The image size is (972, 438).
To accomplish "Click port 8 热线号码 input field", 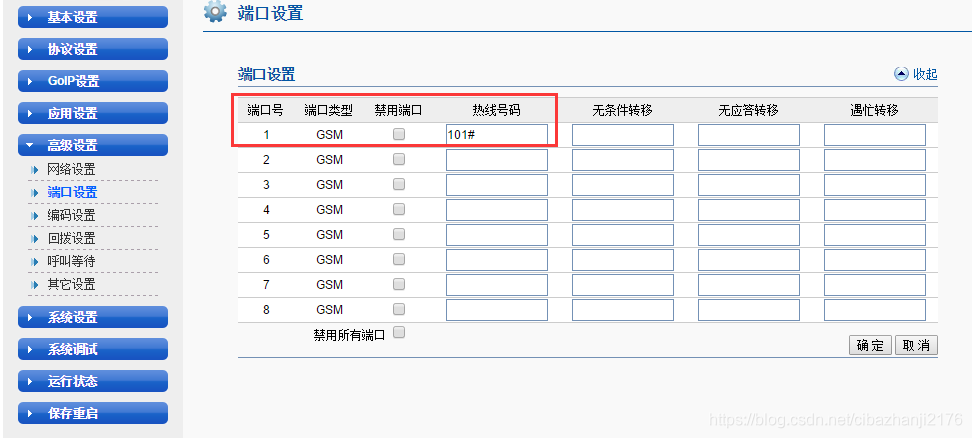I will pyautogui.click(x=497, y=310).
